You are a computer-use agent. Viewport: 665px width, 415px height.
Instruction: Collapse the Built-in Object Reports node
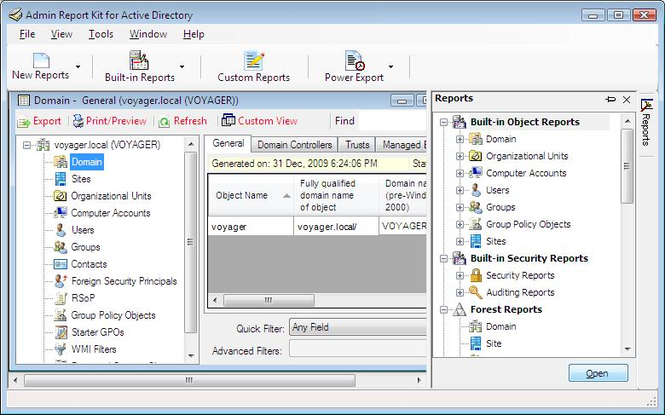[444, 122]
